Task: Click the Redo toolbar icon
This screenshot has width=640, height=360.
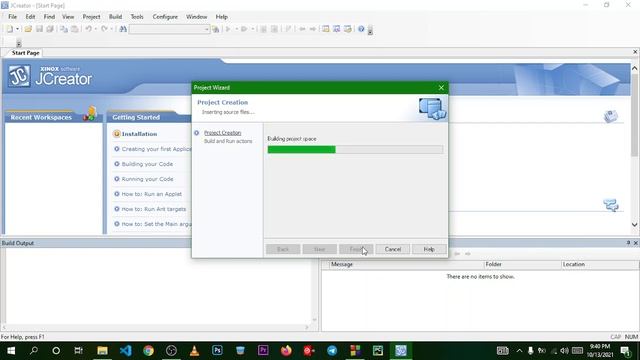Action: (104, 29)
